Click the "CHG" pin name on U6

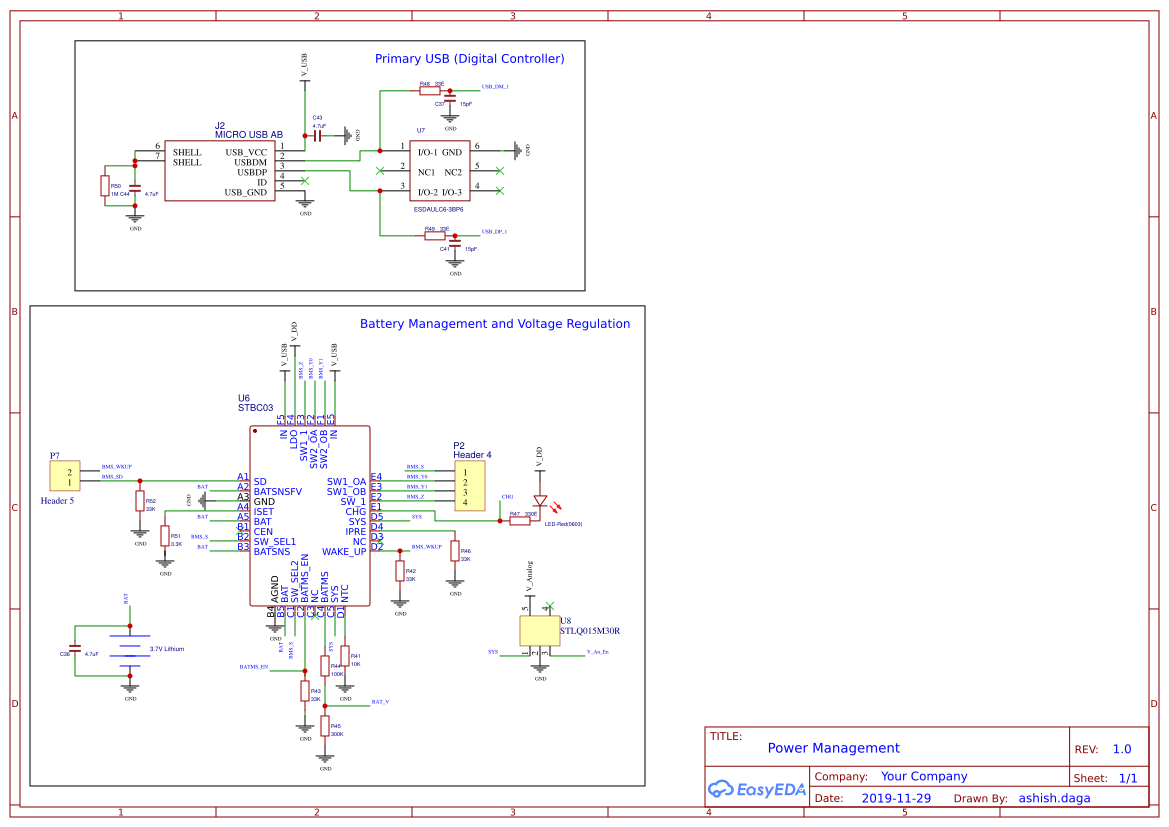[356, 512]
